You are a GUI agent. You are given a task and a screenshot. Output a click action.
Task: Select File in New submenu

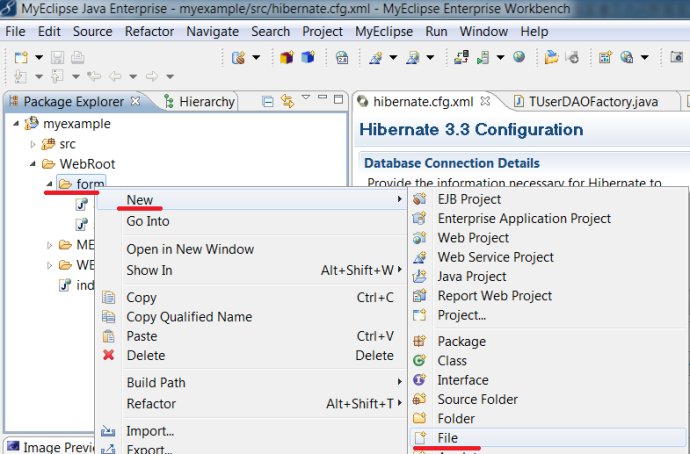point(548,438)
